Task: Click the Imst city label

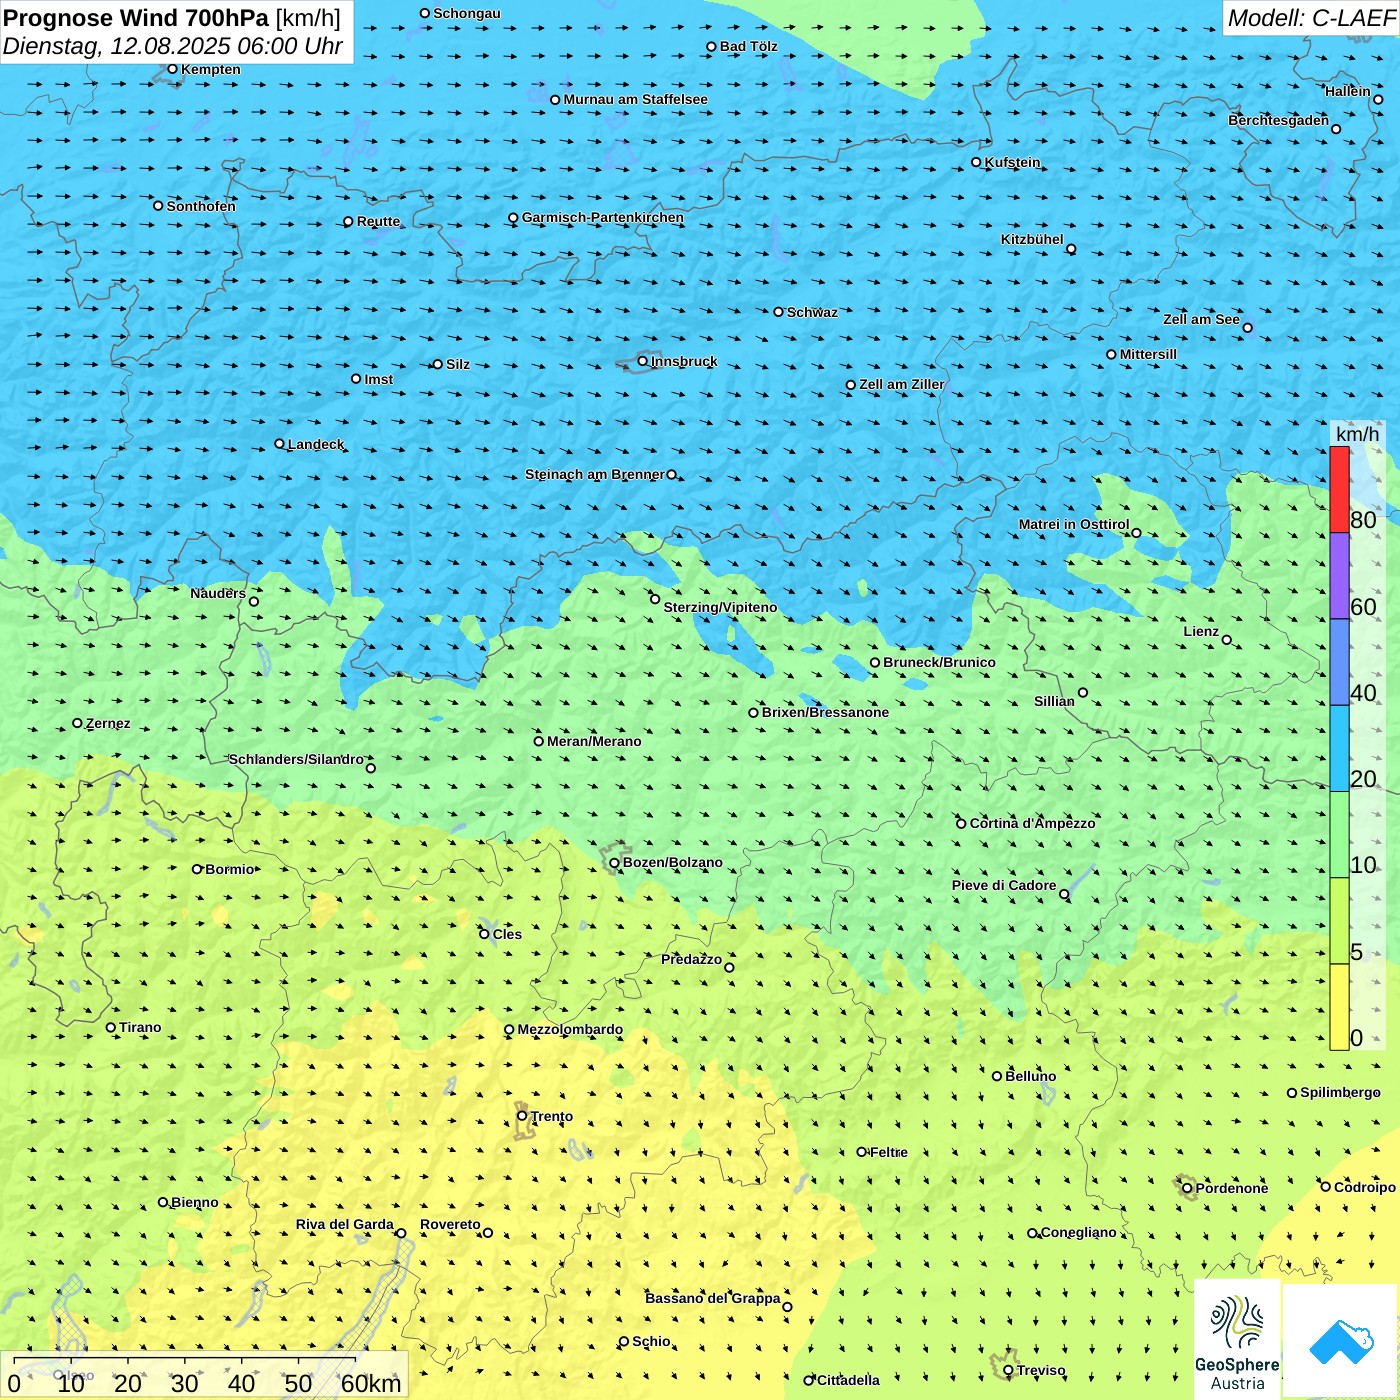Action: point(378,379)
